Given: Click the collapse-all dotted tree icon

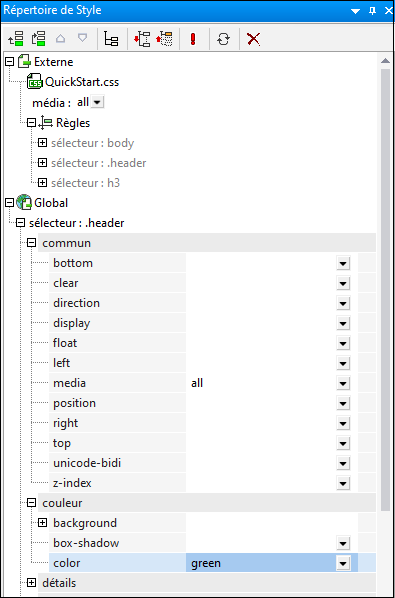Looking at the screenshot, I should click(x=164, y=39).
